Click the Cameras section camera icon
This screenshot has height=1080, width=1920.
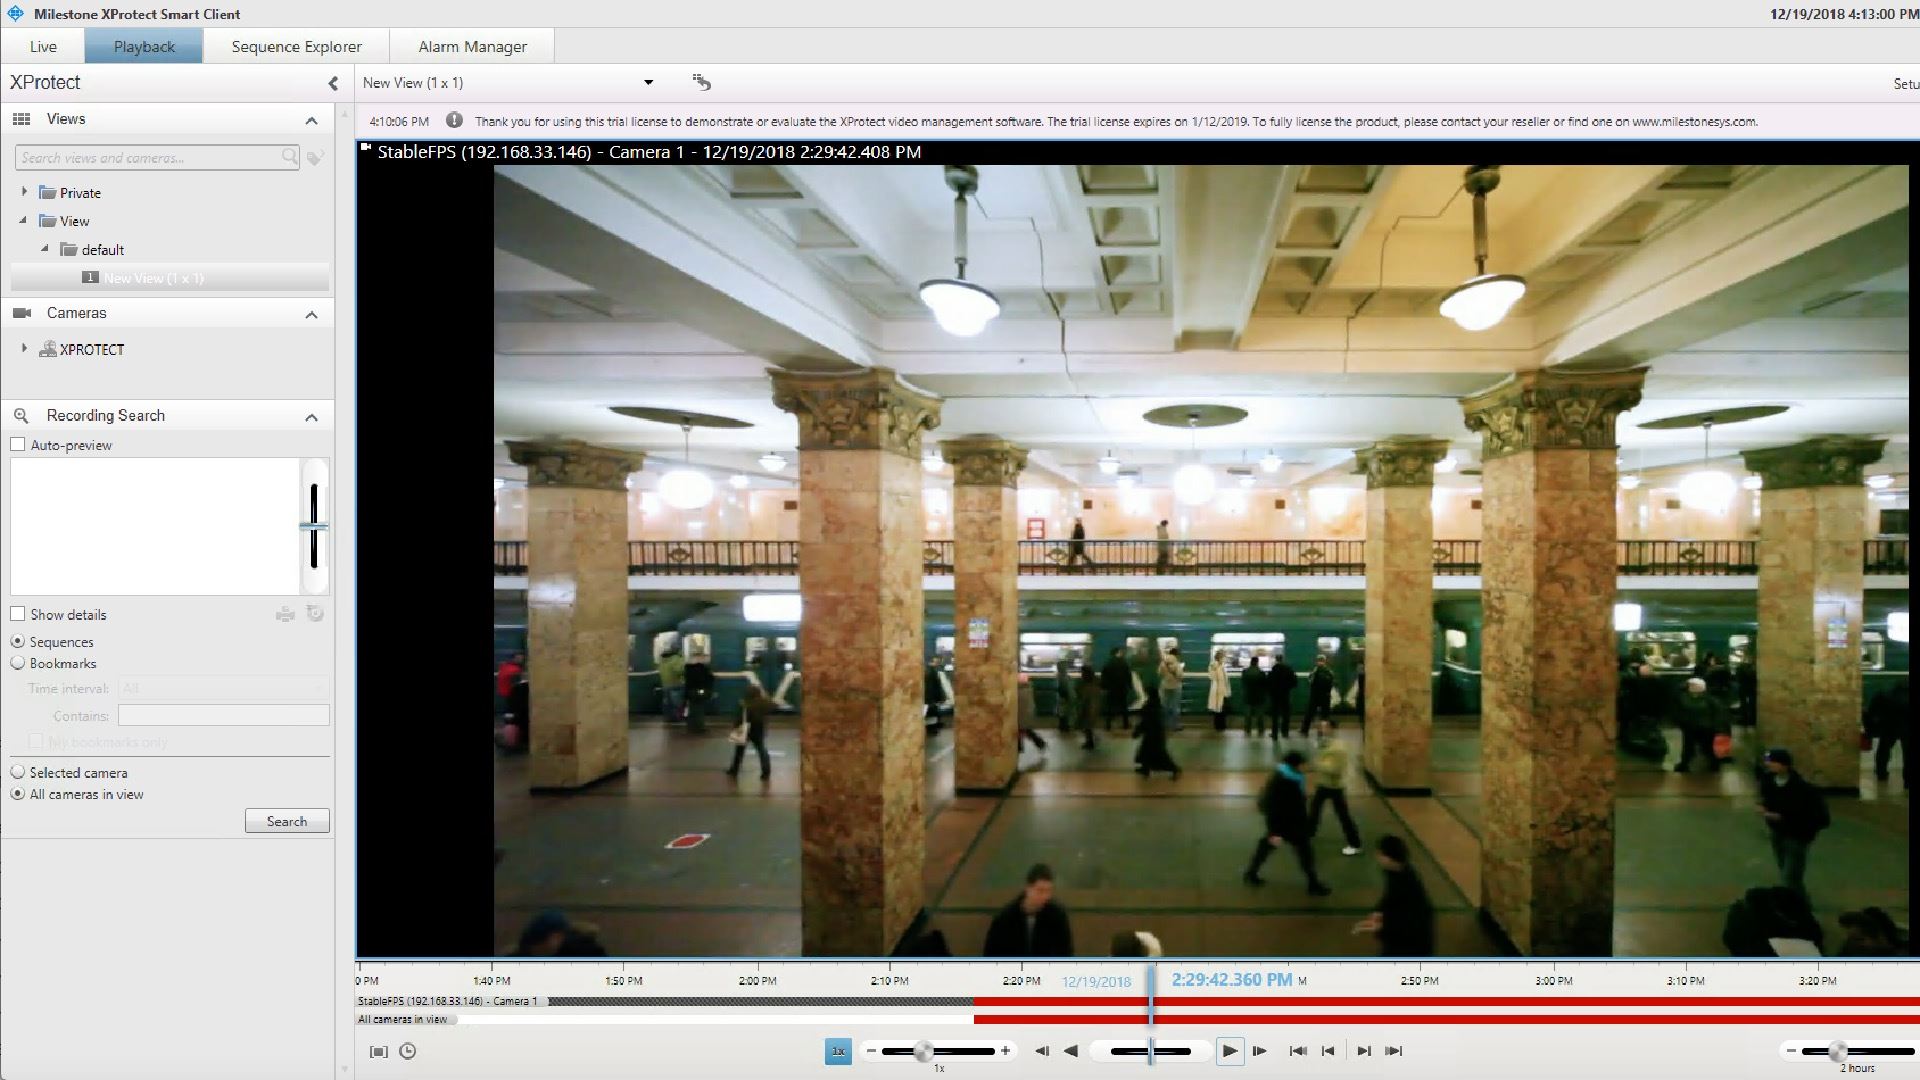click(22, 313)
